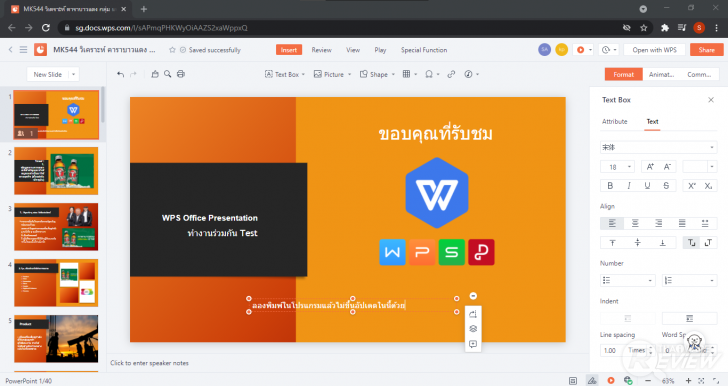Viewport: 728px width, 386px height.
Task: Toggle bold formatting
Action: [610, 186]
